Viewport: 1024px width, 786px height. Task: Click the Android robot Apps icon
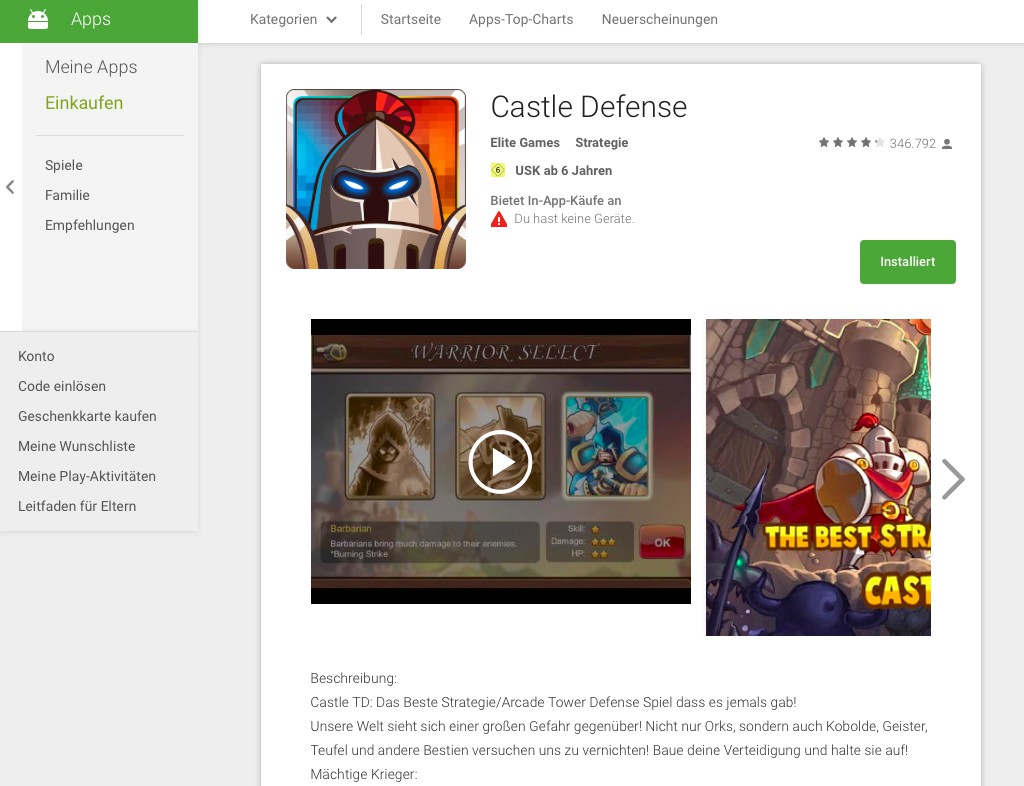pos(38,19)
